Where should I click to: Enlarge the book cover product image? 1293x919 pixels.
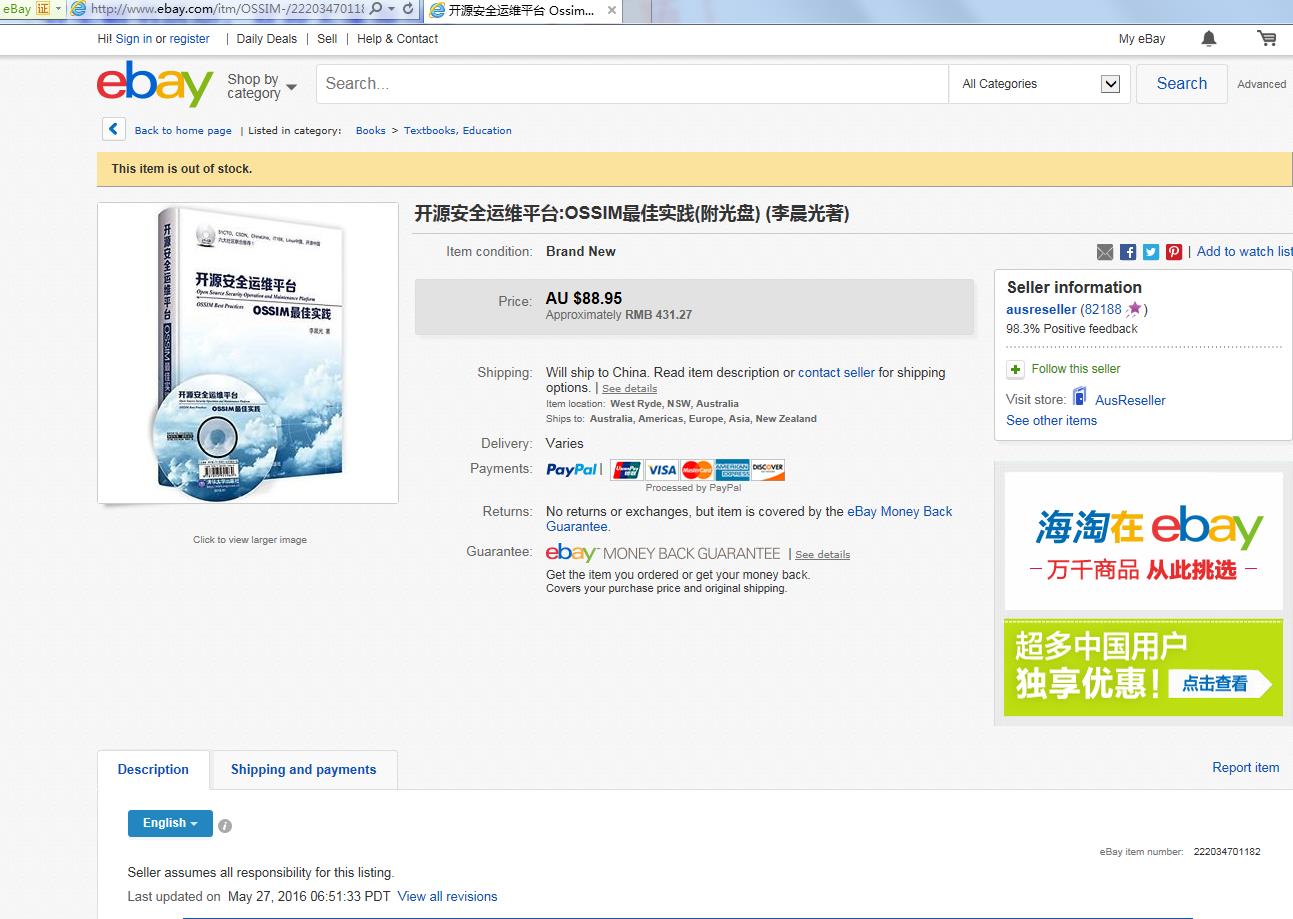click(248, 353)
